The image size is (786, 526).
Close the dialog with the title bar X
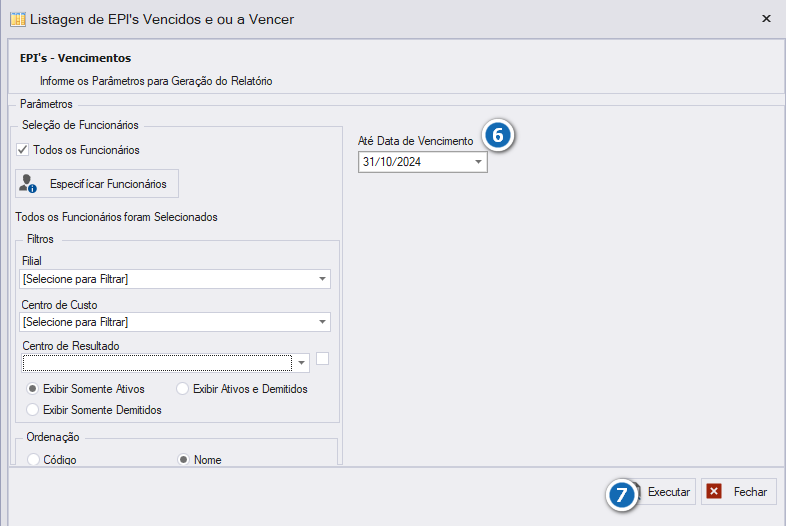point(766,19)
